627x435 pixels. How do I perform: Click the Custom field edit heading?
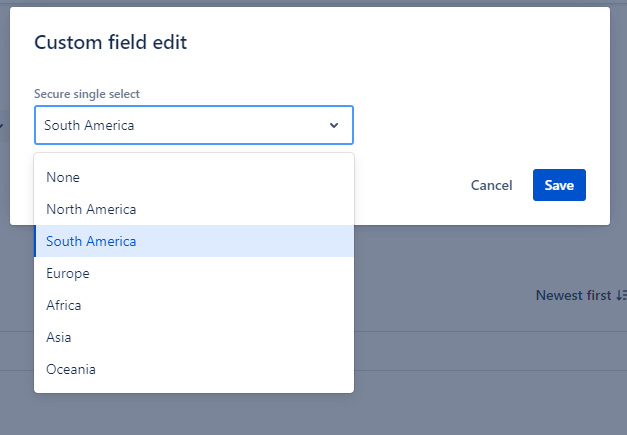coord(110,42)
